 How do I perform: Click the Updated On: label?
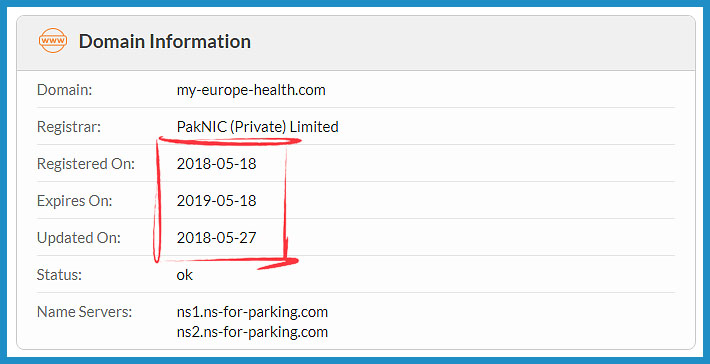[79, 238]
